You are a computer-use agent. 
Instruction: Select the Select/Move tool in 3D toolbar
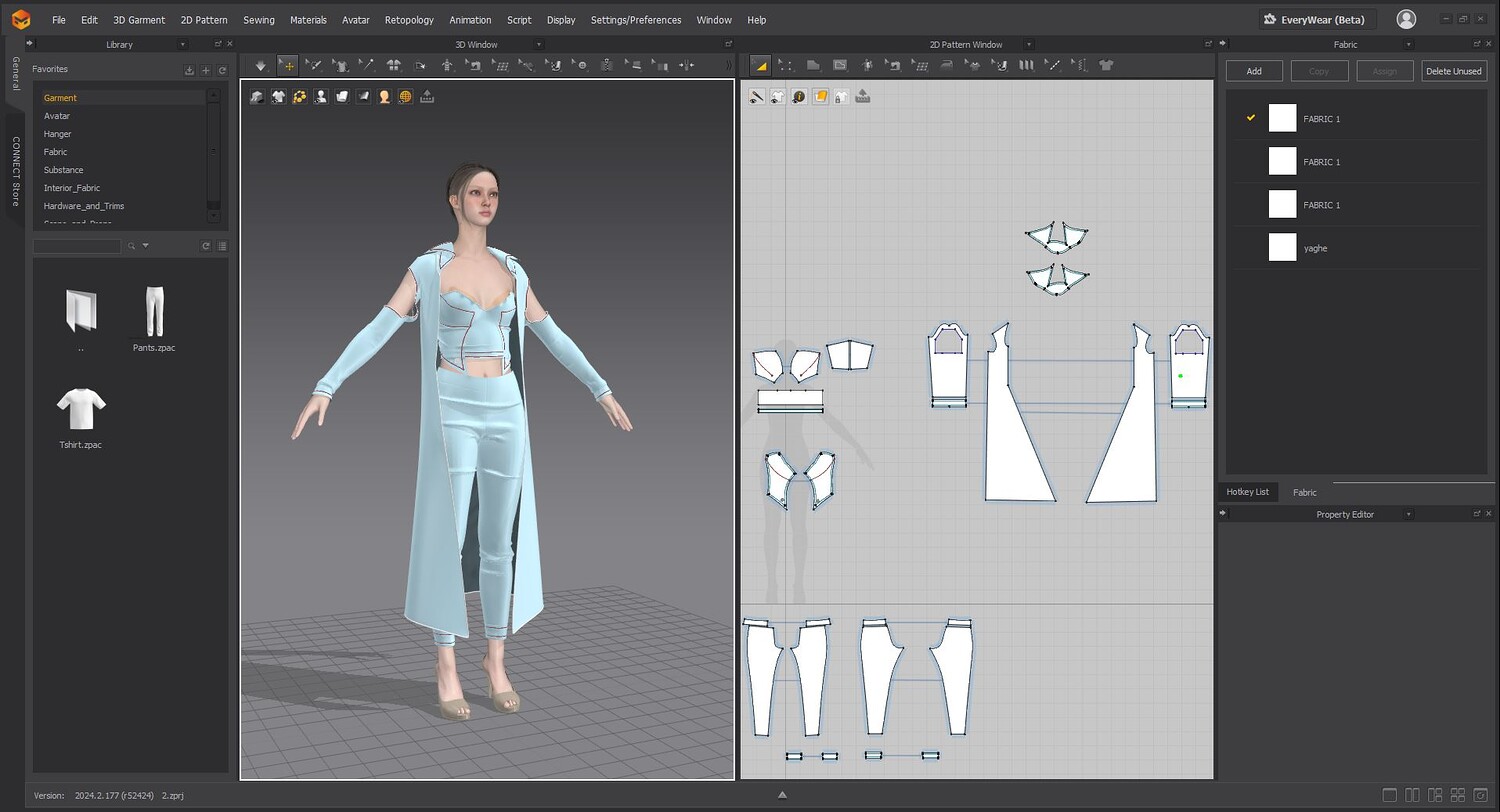coord(288,65)
